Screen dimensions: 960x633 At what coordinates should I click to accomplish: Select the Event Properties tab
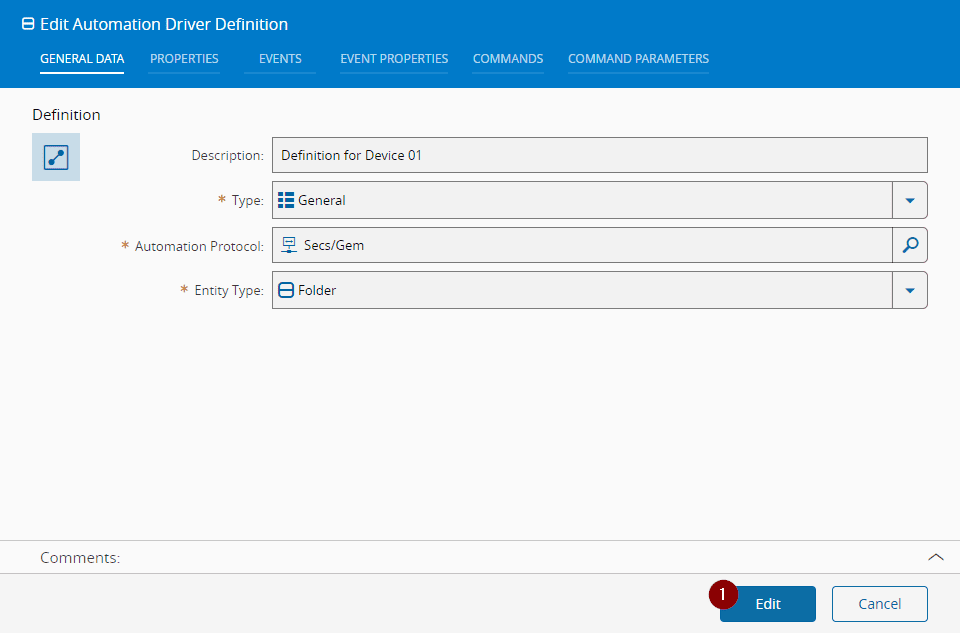point(394,59)
